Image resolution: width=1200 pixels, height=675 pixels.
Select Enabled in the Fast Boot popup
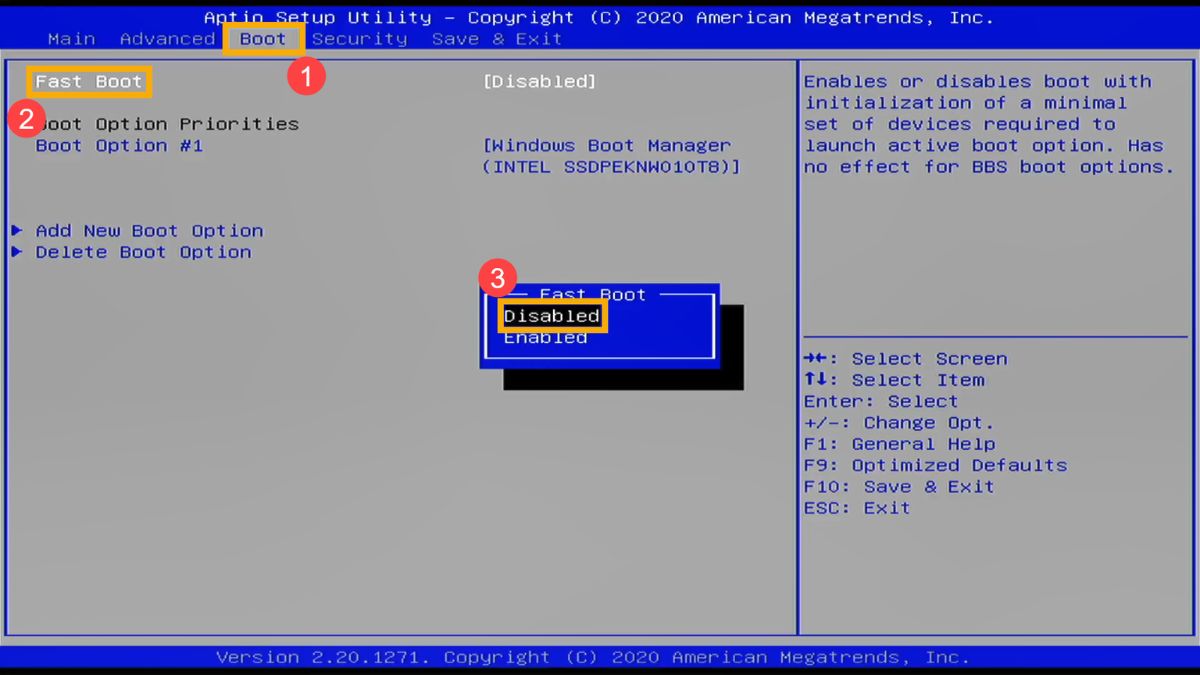[545, 337]
